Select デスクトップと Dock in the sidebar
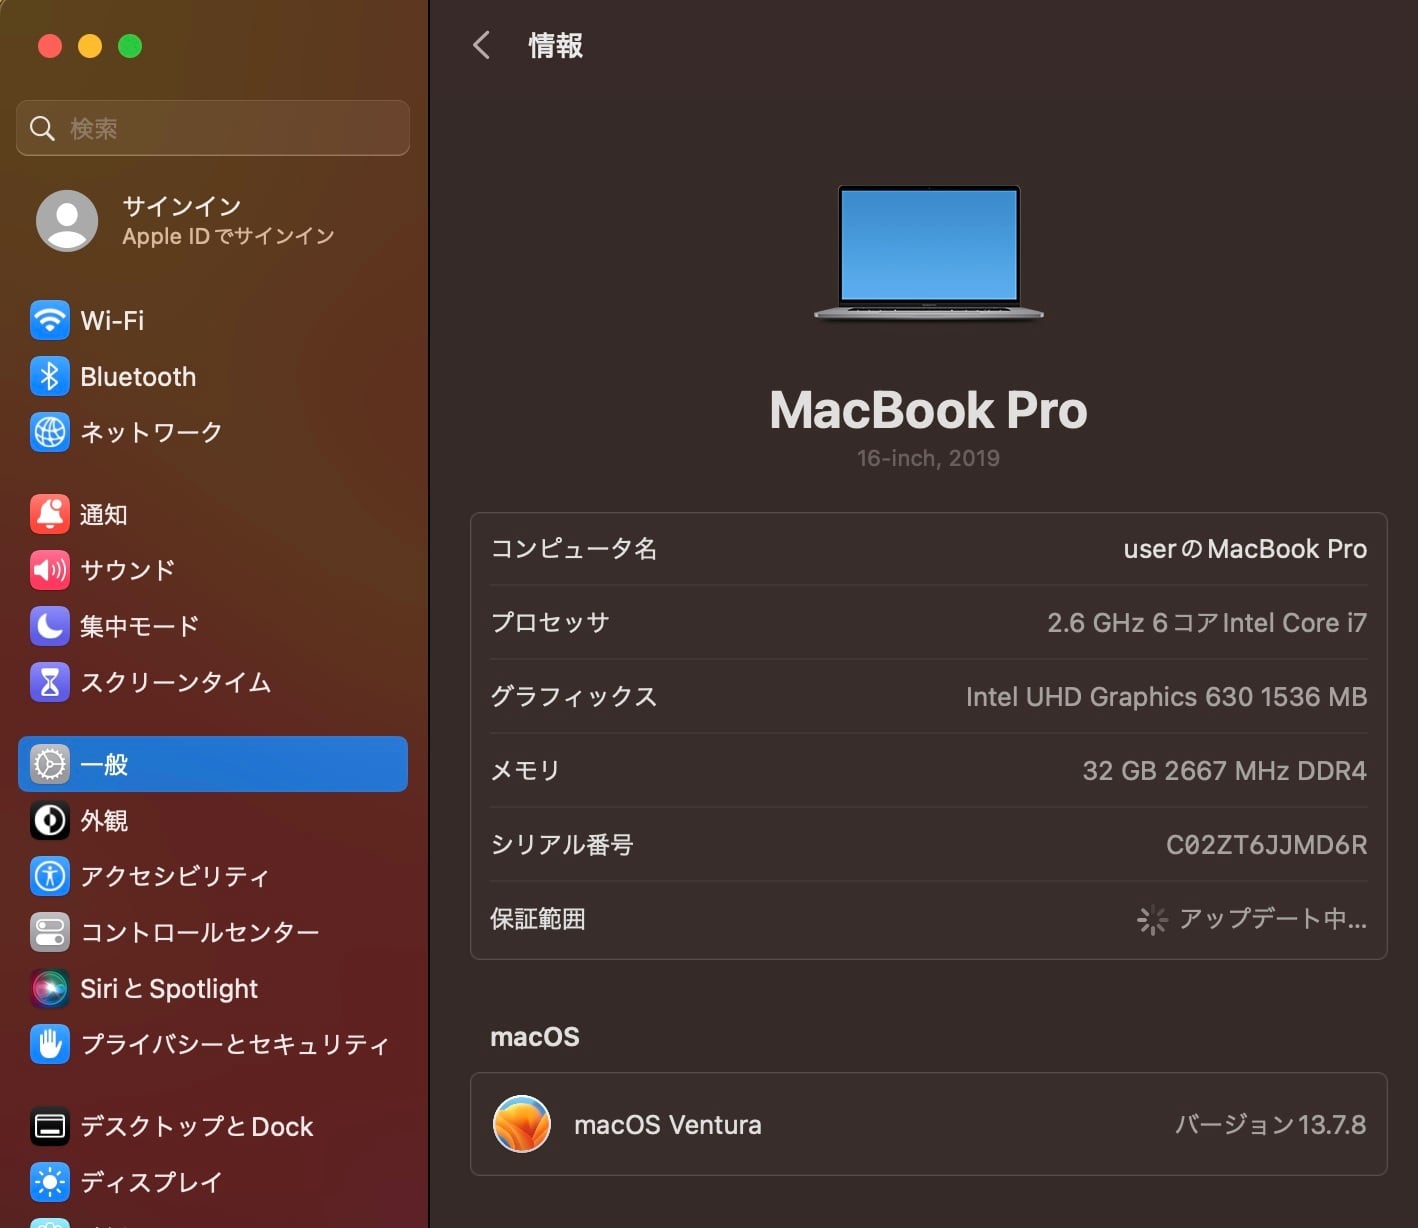The height and width of the screenshot is (1228, 1418). coord(213,1127)
